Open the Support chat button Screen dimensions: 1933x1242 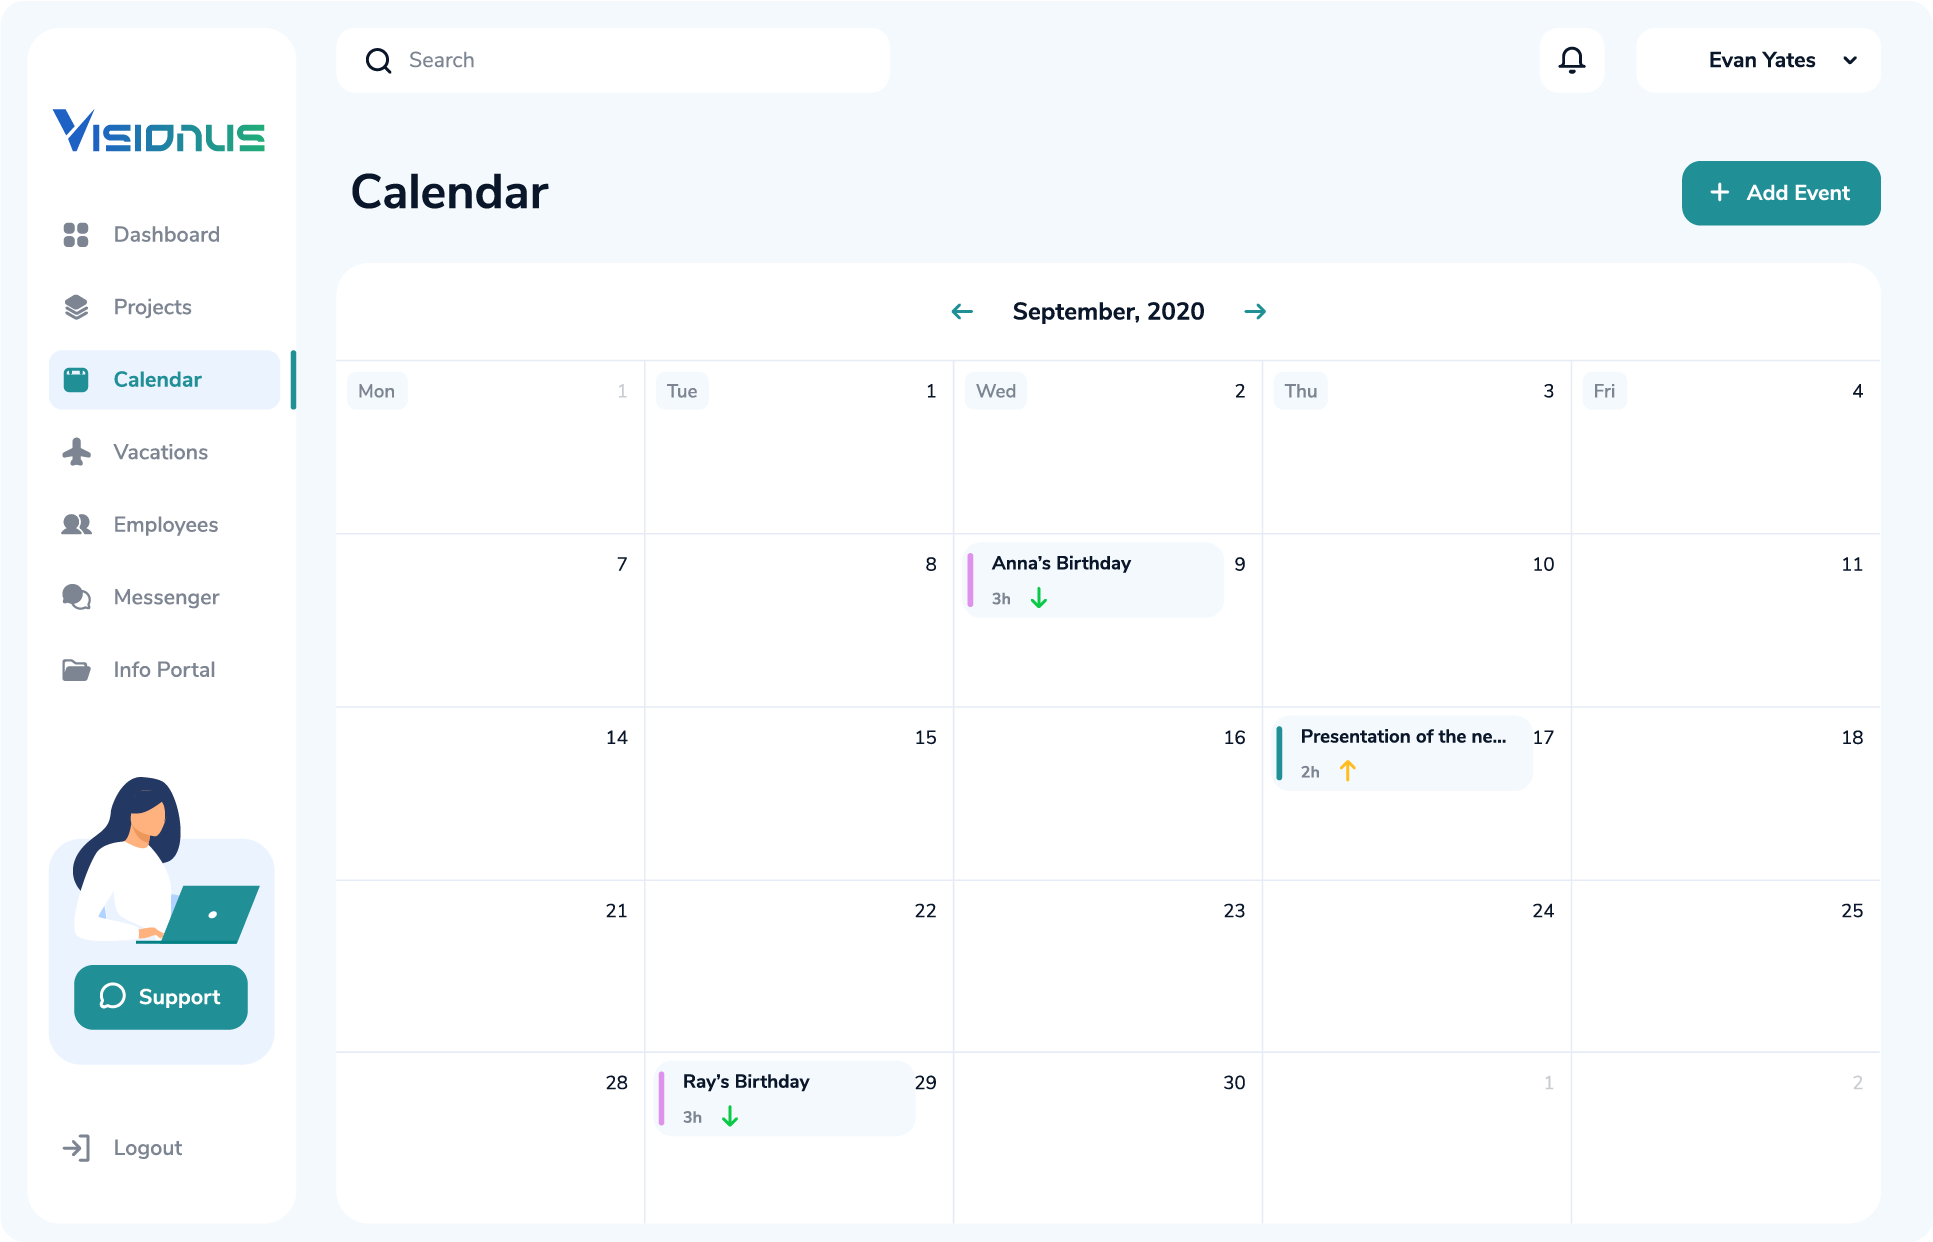coord(160,997)
